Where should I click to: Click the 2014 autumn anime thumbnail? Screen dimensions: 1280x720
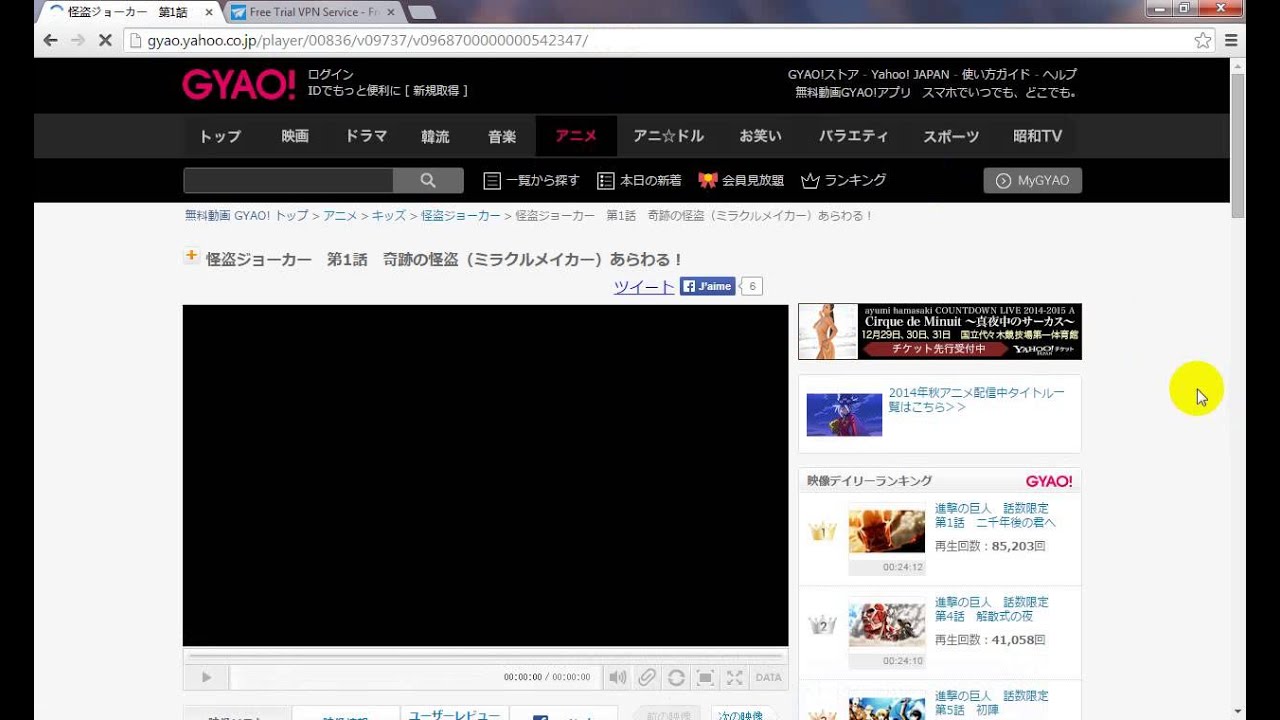(x=844, y=414)
